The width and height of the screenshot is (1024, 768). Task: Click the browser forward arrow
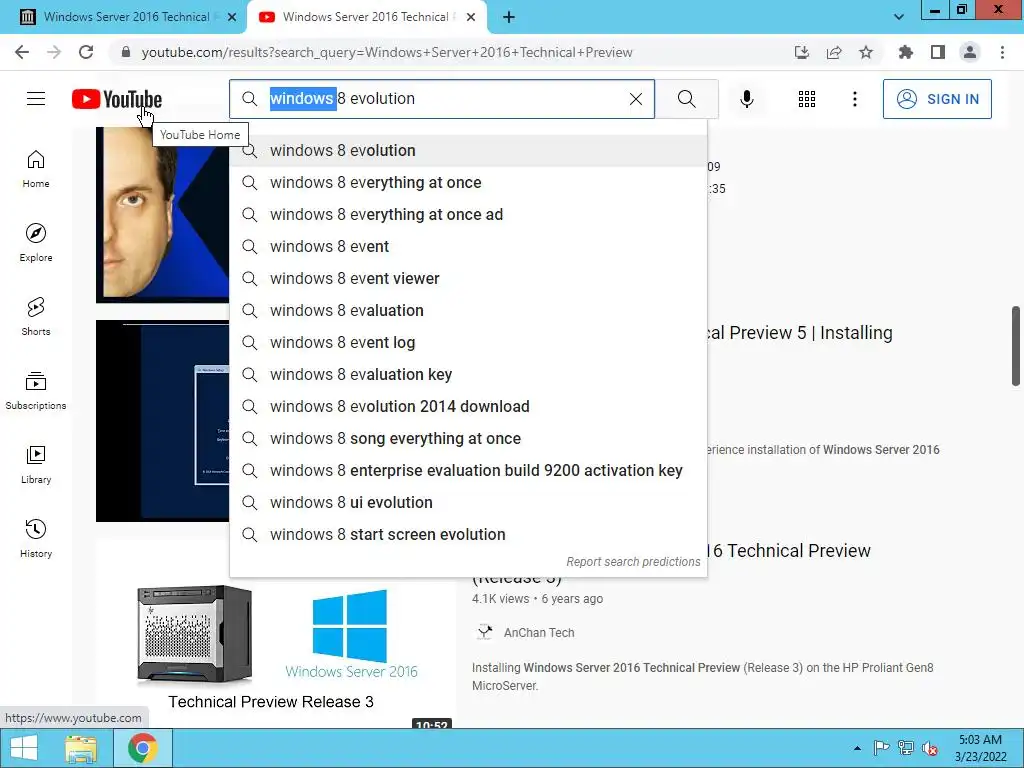[x=54, y=52]
